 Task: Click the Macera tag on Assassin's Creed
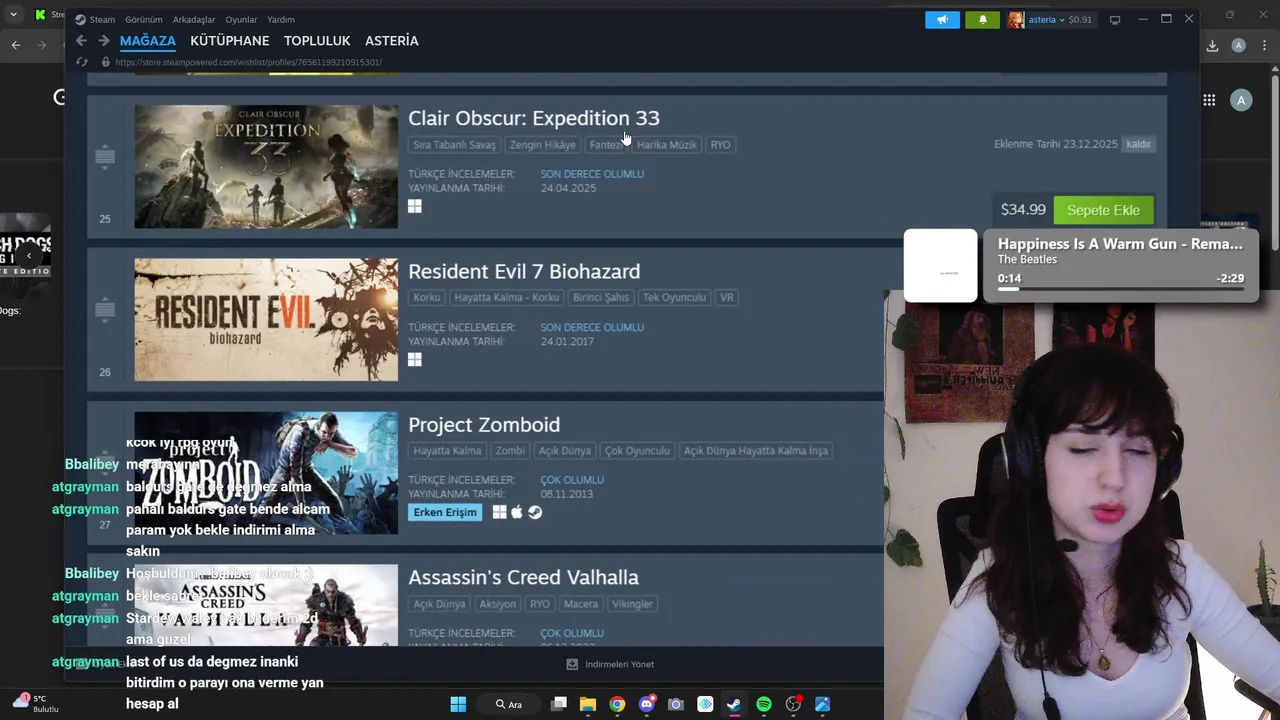click(581, 604)
